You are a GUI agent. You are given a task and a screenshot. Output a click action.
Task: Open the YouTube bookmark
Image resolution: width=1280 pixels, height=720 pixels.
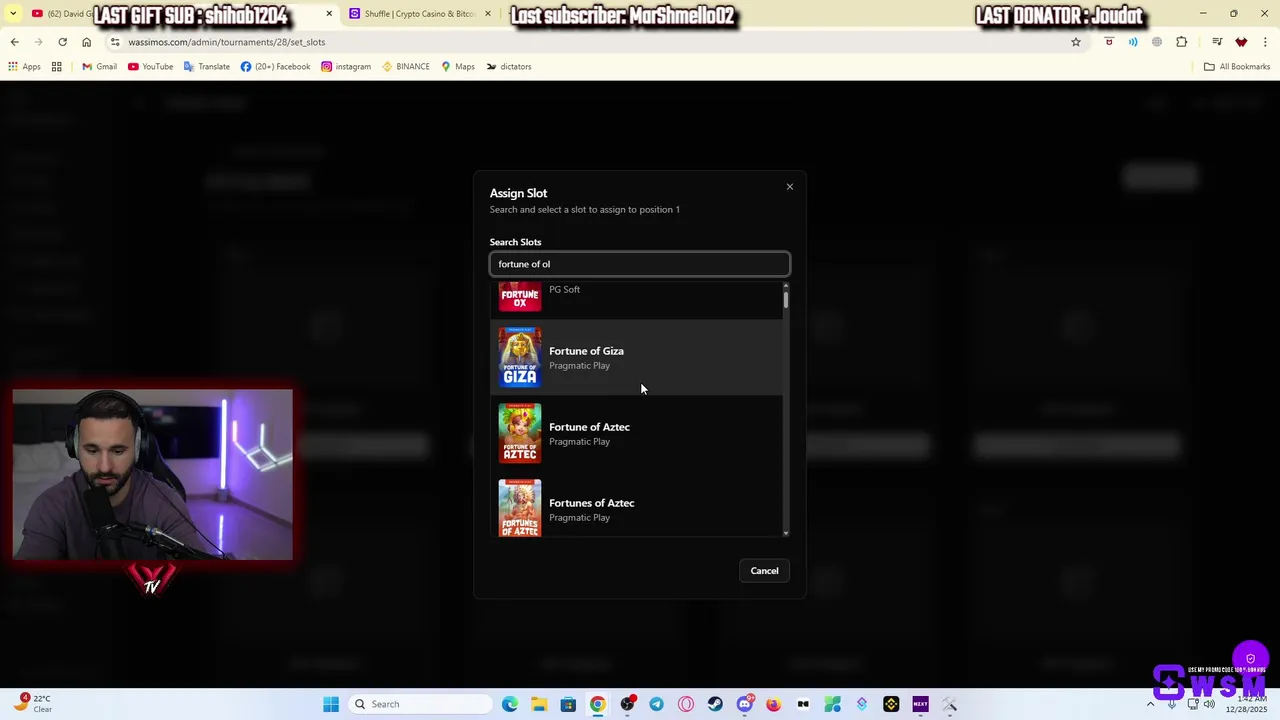click(x=150, y=67)
